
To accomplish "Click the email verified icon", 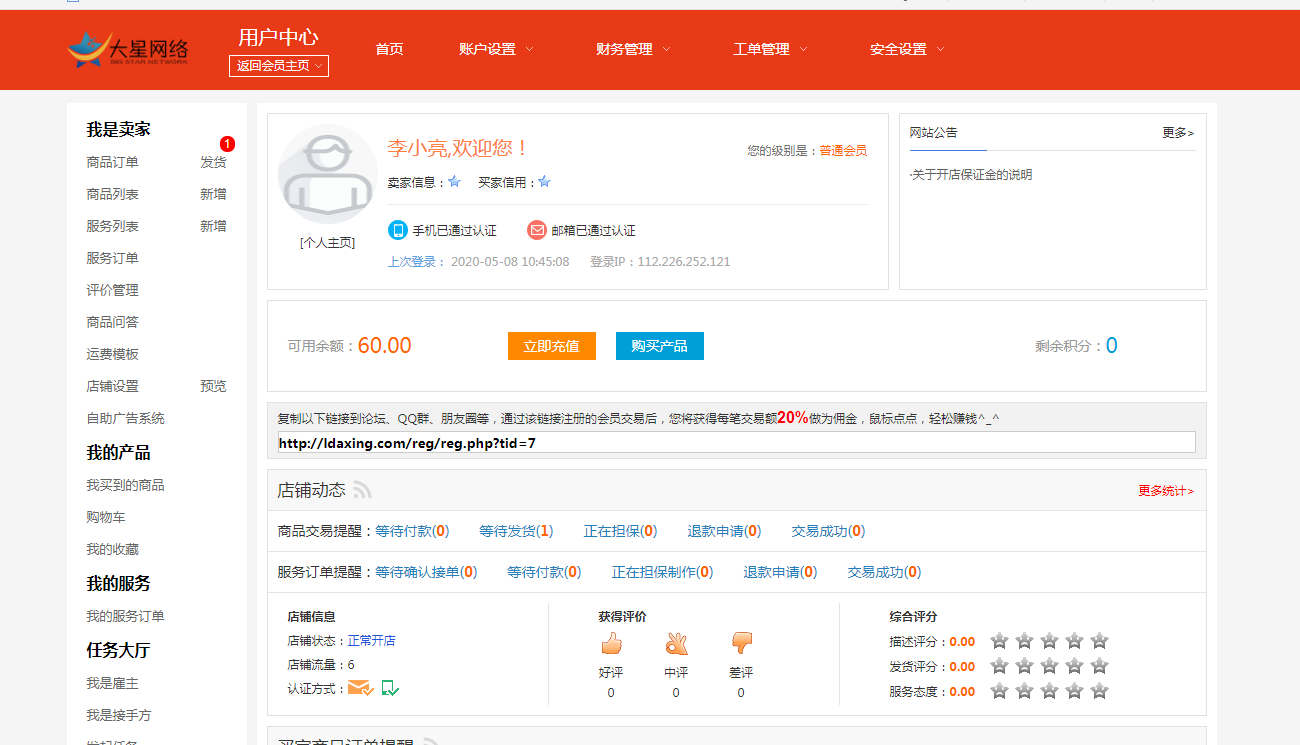I will [x=537, y=230].
